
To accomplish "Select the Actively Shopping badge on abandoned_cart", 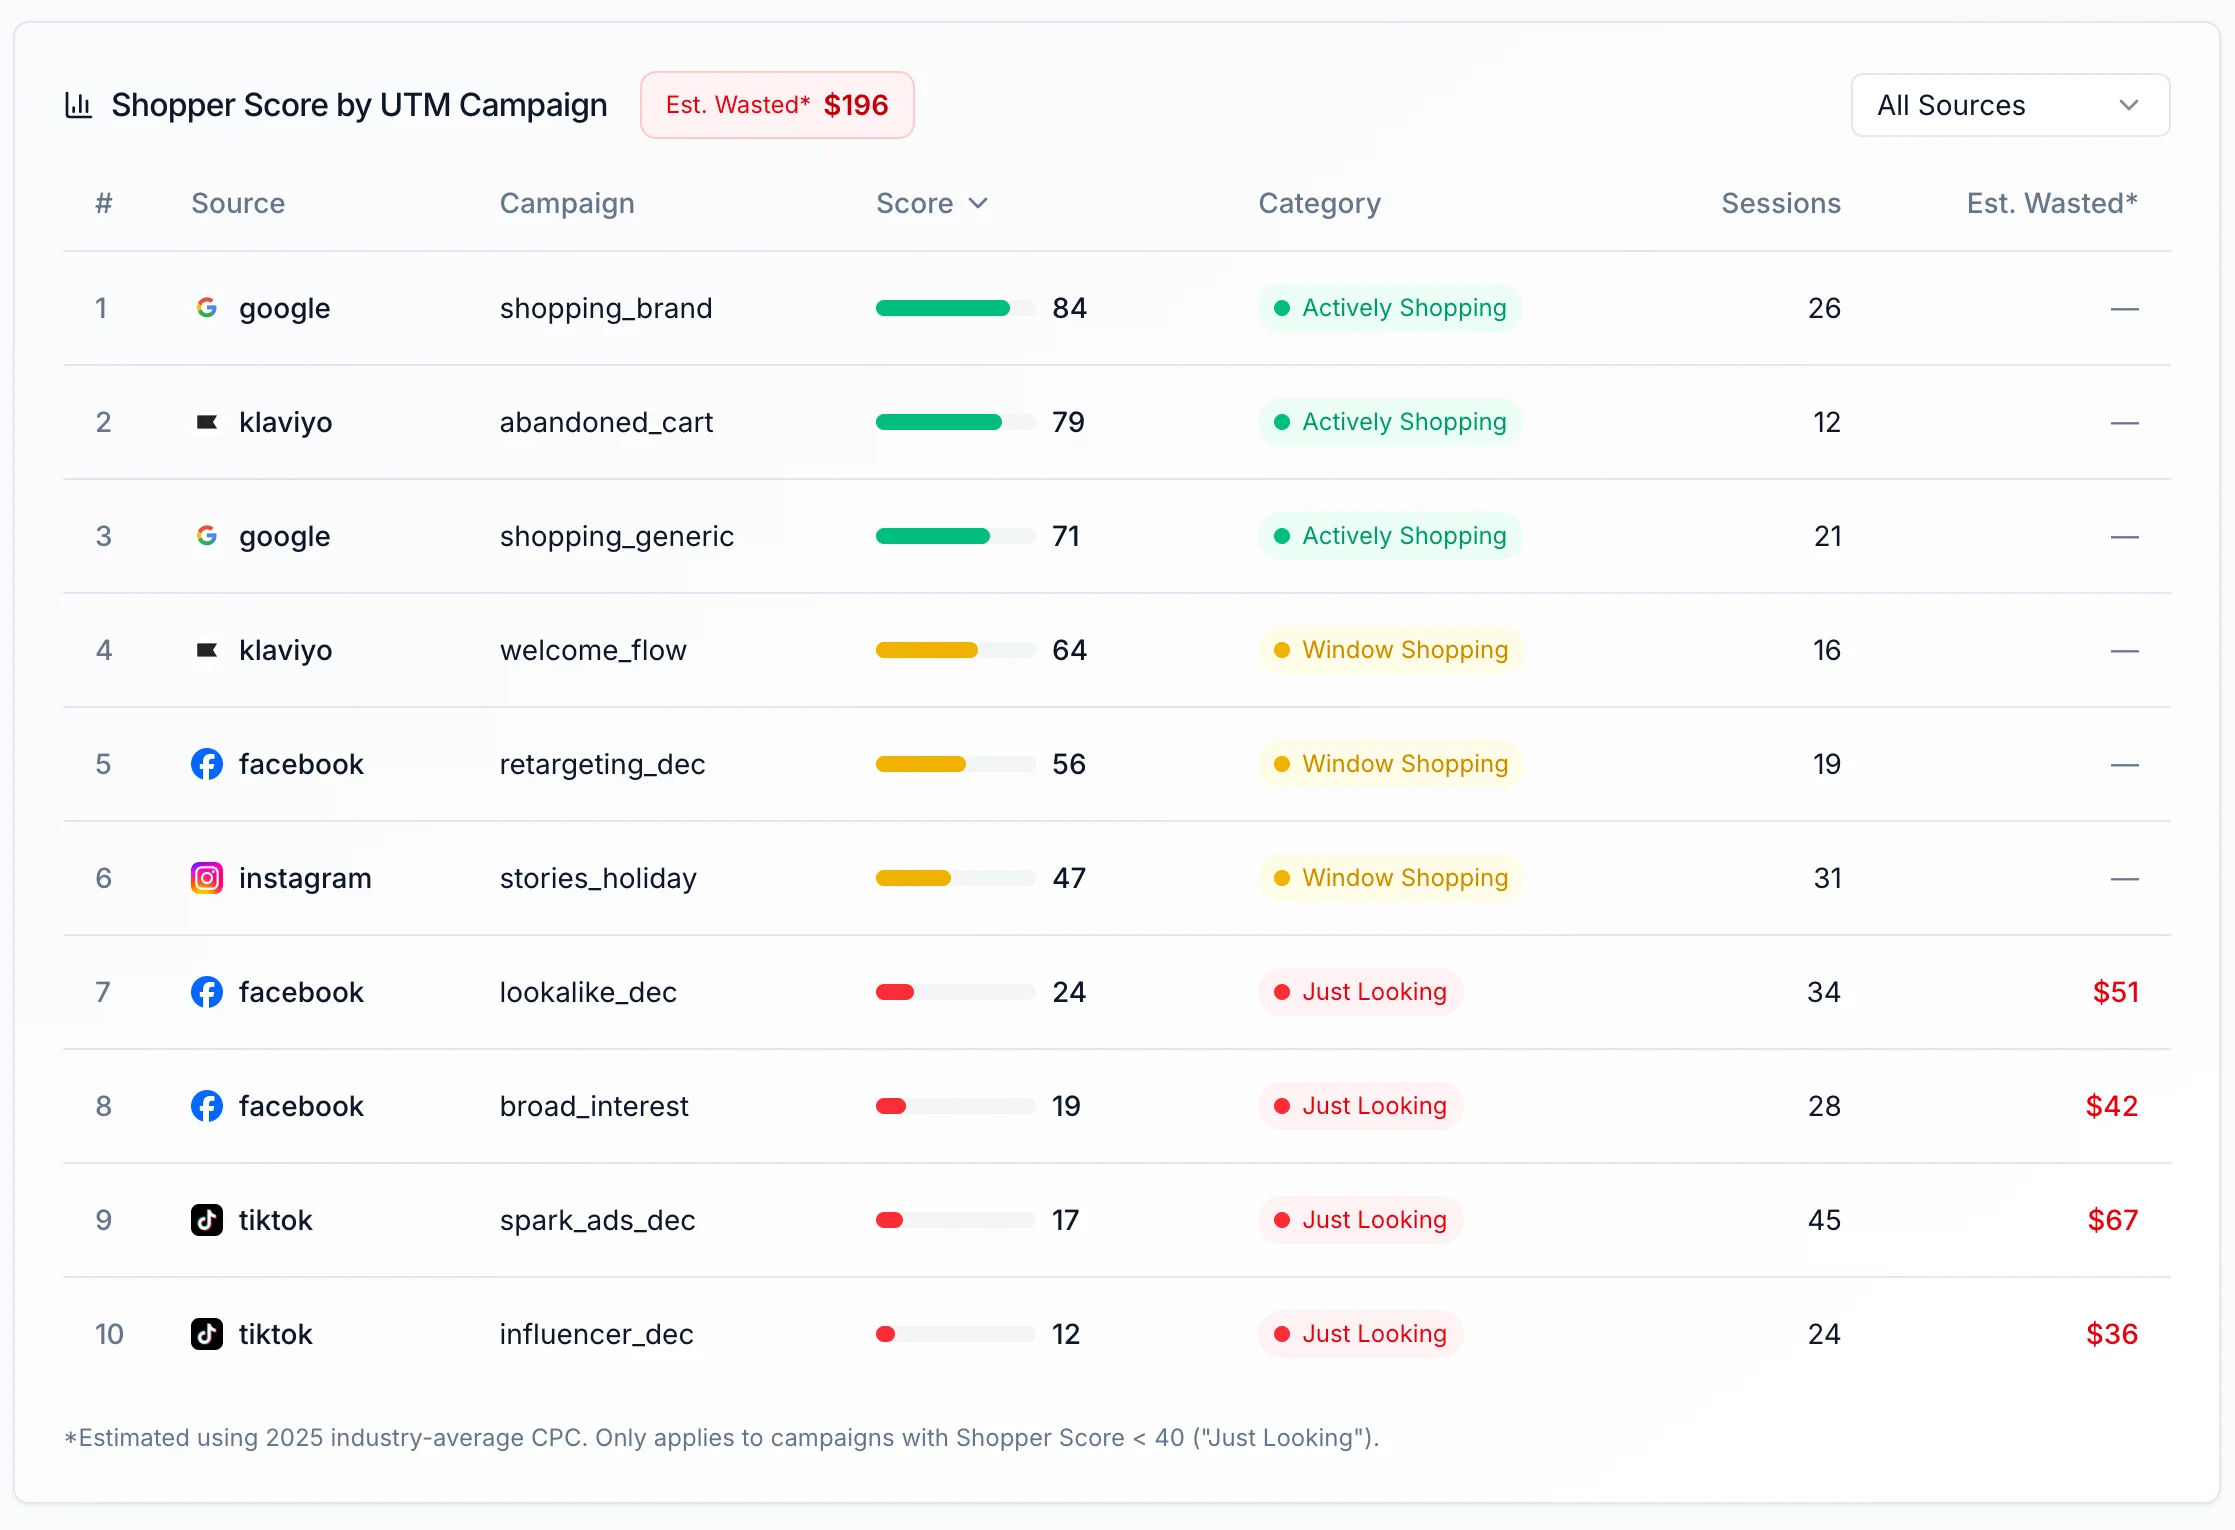I will (1389, 422).
